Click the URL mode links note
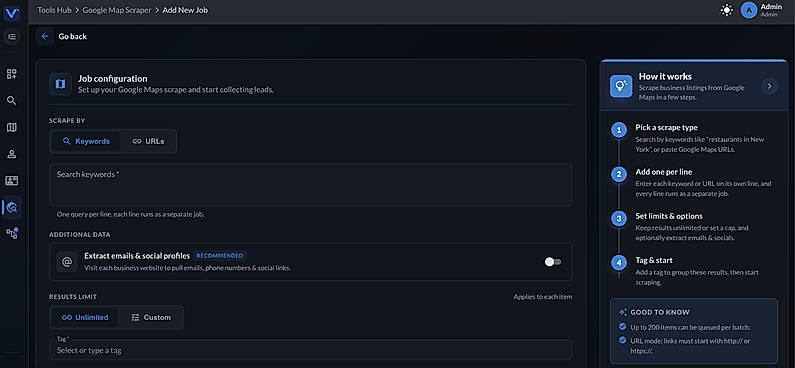Screen dimensions: 795x368 (x=690, y=345)
